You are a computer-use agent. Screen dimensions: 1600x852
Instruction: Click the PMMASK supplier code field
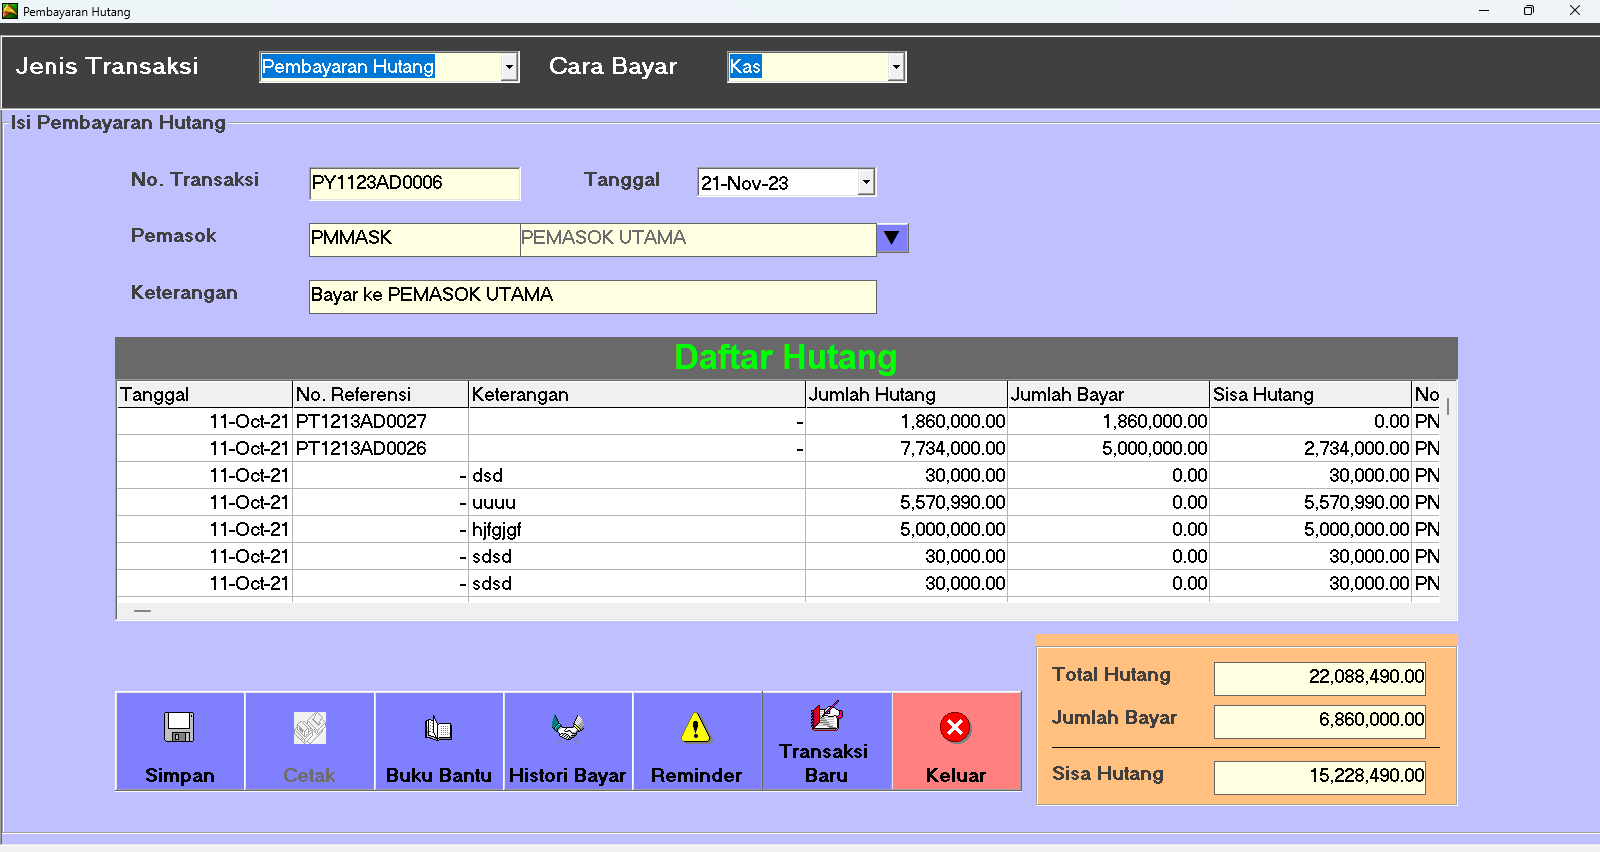(x=414, y=239)
